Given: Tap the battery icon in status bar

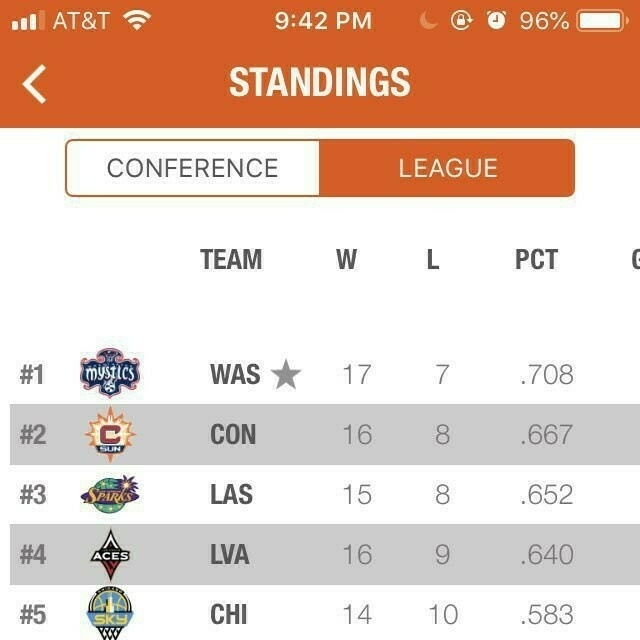Looking at the screenshot, I should [602, 21].
